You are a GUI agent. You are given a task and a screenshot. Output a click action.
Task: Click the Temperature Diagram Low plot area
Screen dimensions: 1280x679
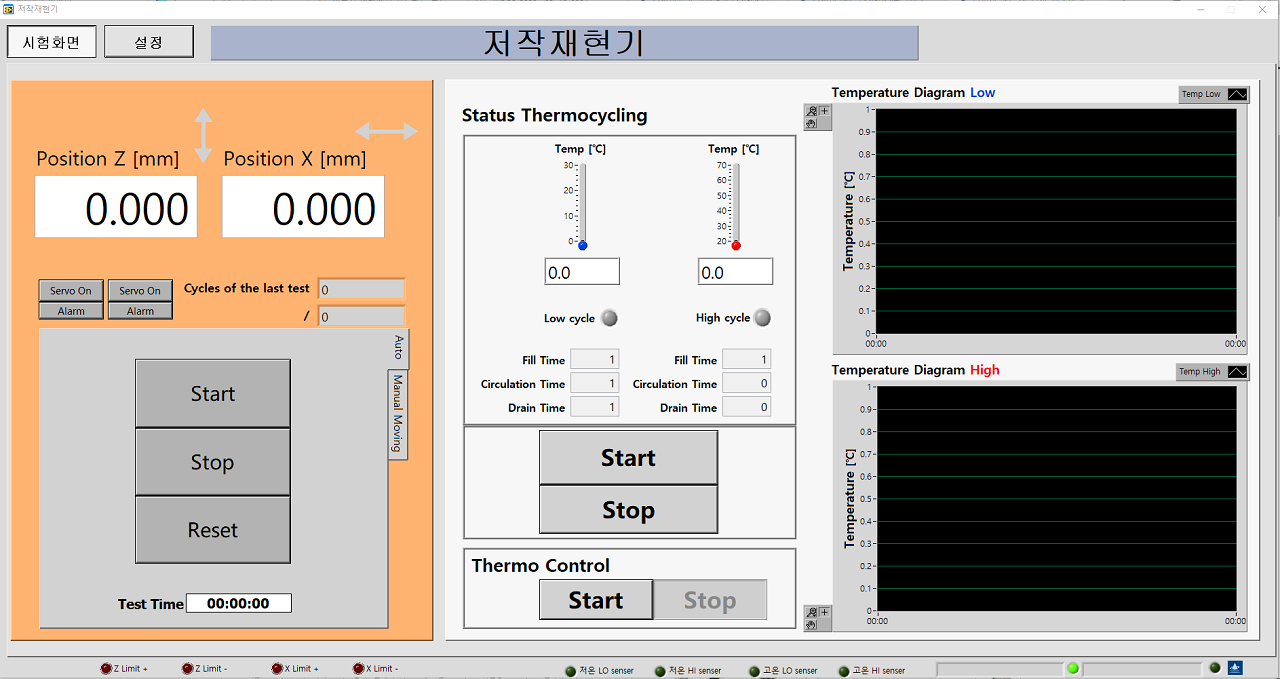1055,221
